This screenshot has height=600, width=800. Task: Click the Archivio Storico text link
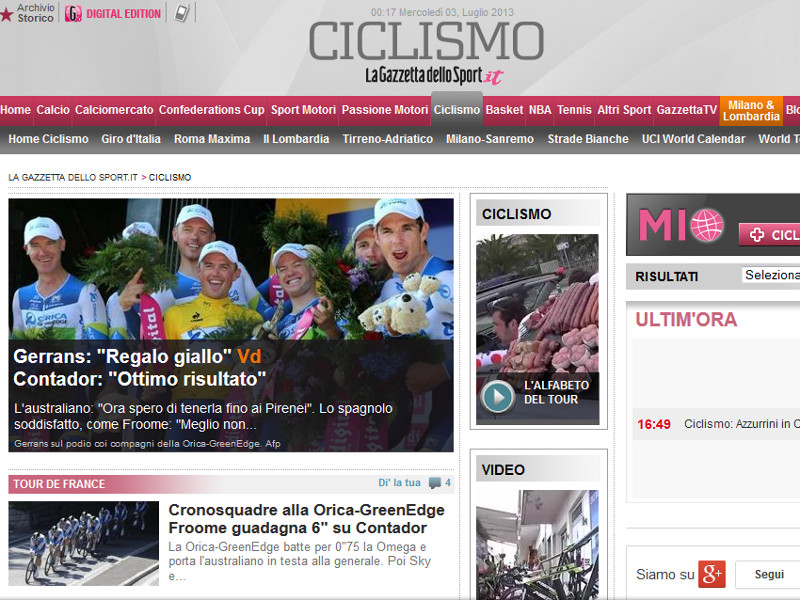[36, 13]
